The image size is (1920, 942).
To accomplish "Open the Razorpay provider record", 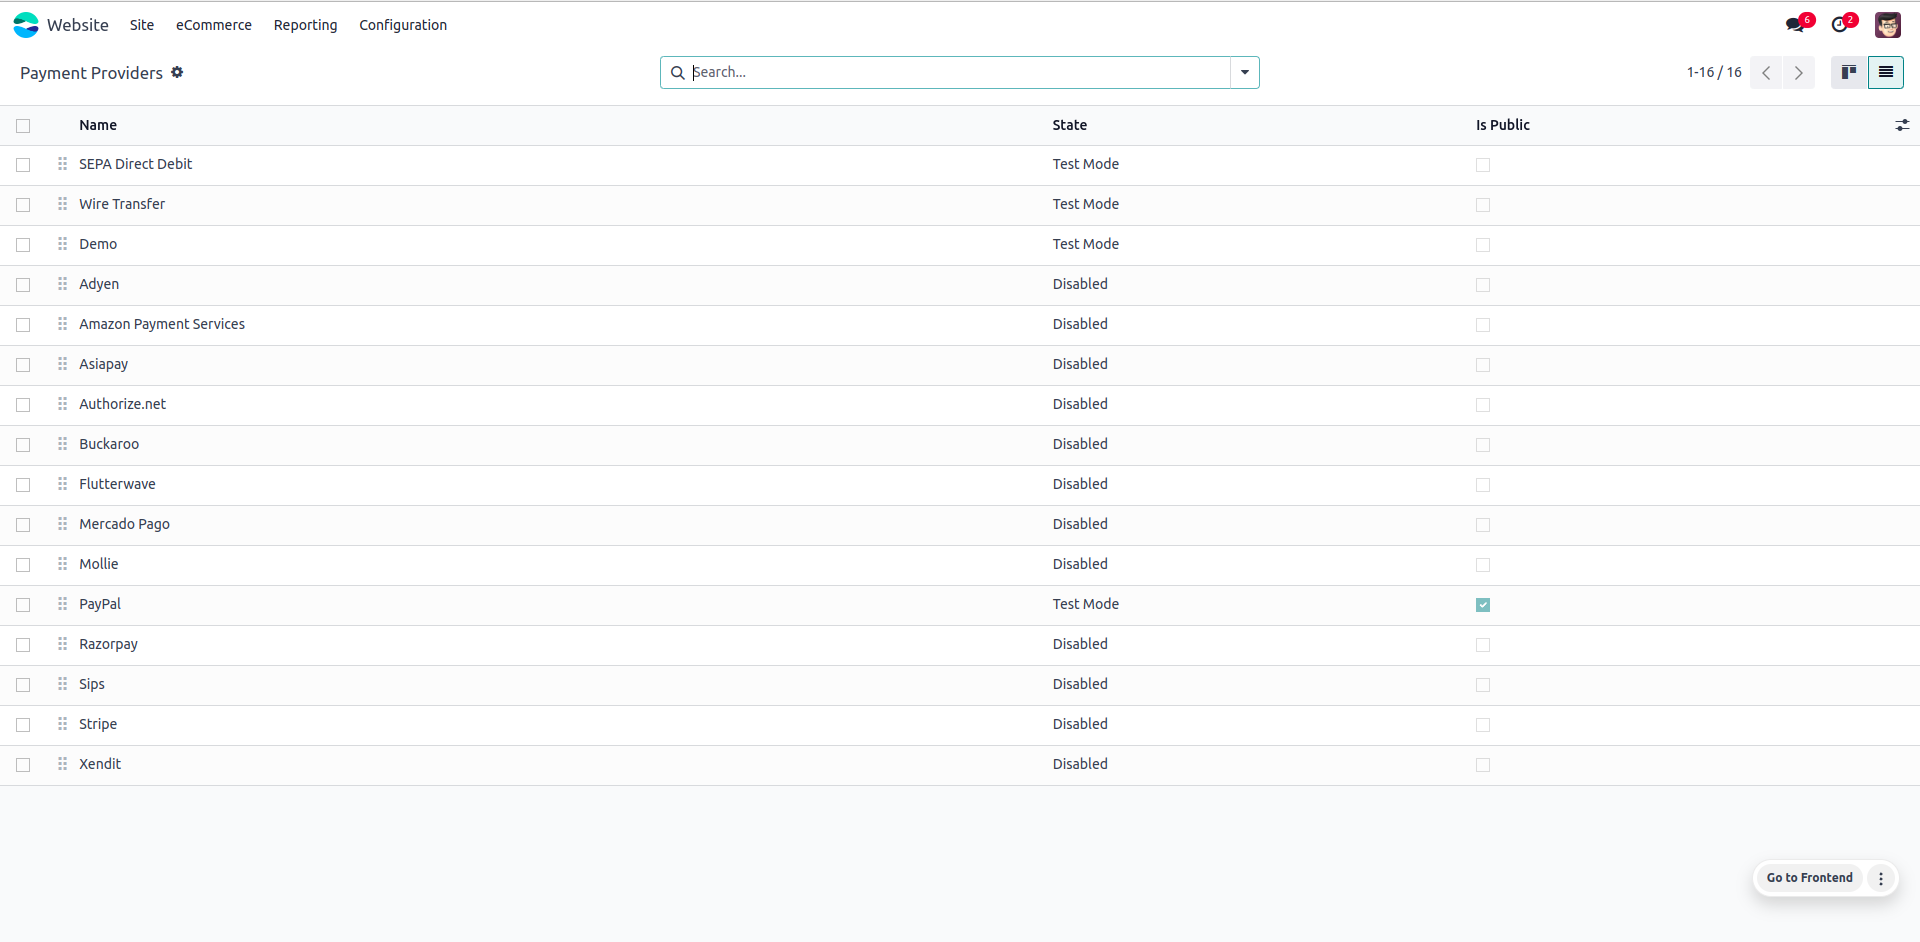I will [109, 644].
